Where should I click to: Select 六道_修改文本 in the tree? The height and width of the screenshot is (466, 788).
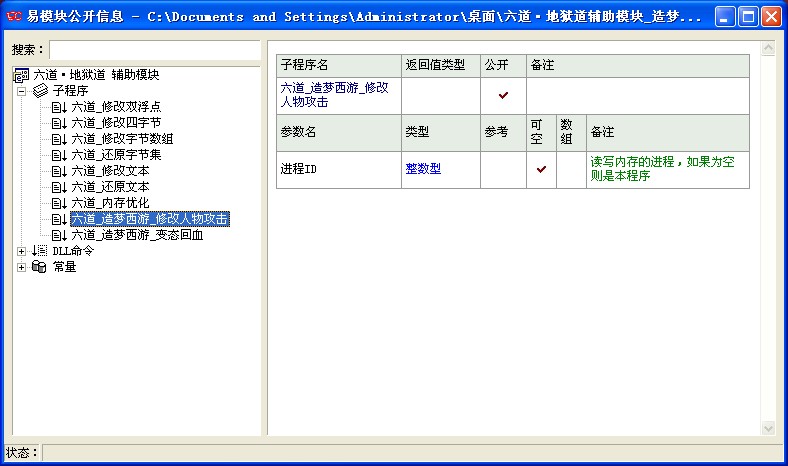(110, 171)
